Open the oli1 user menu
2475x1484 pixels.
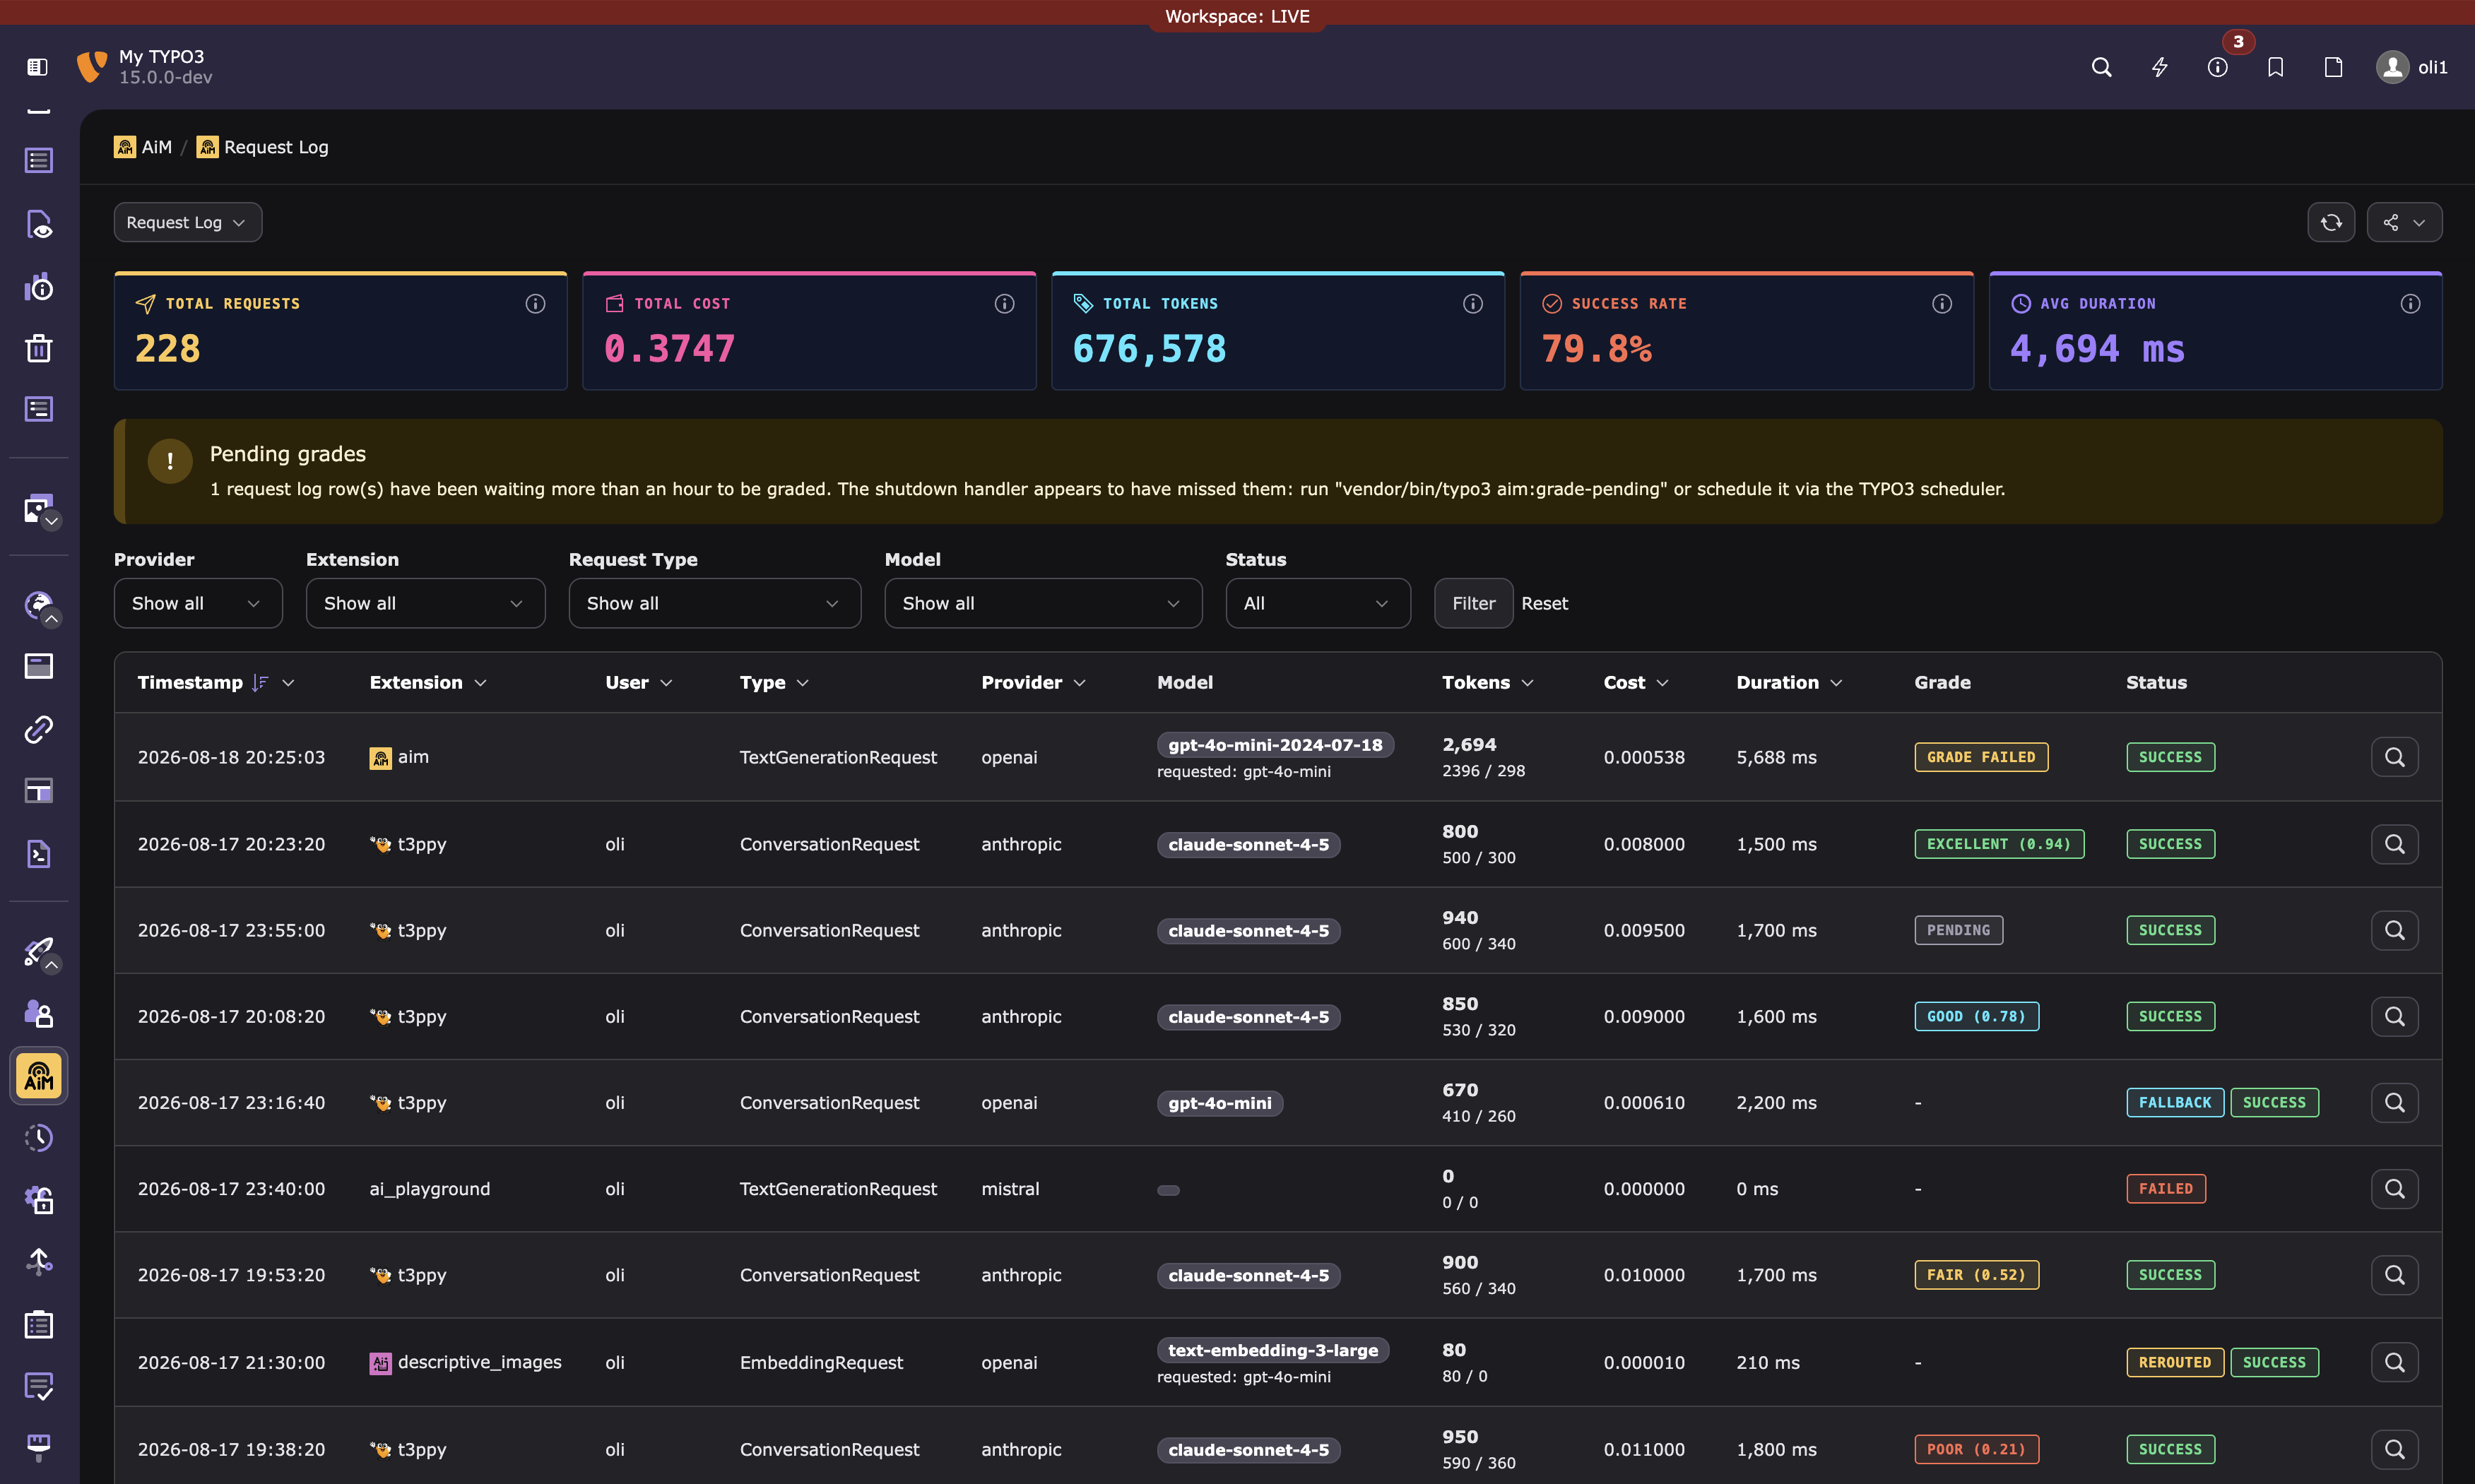point(2411,67)
